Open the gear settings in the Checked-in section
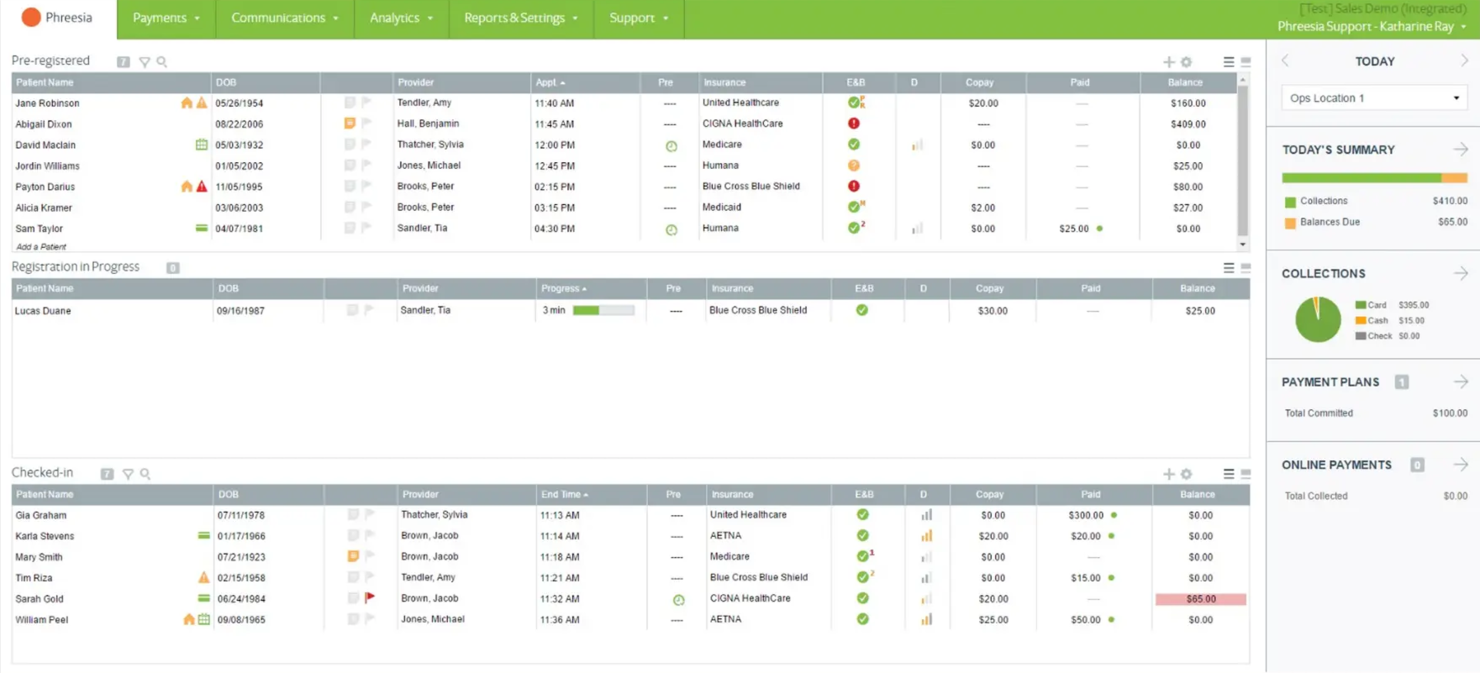1480x673 pixels. (x=1186, y=474)
